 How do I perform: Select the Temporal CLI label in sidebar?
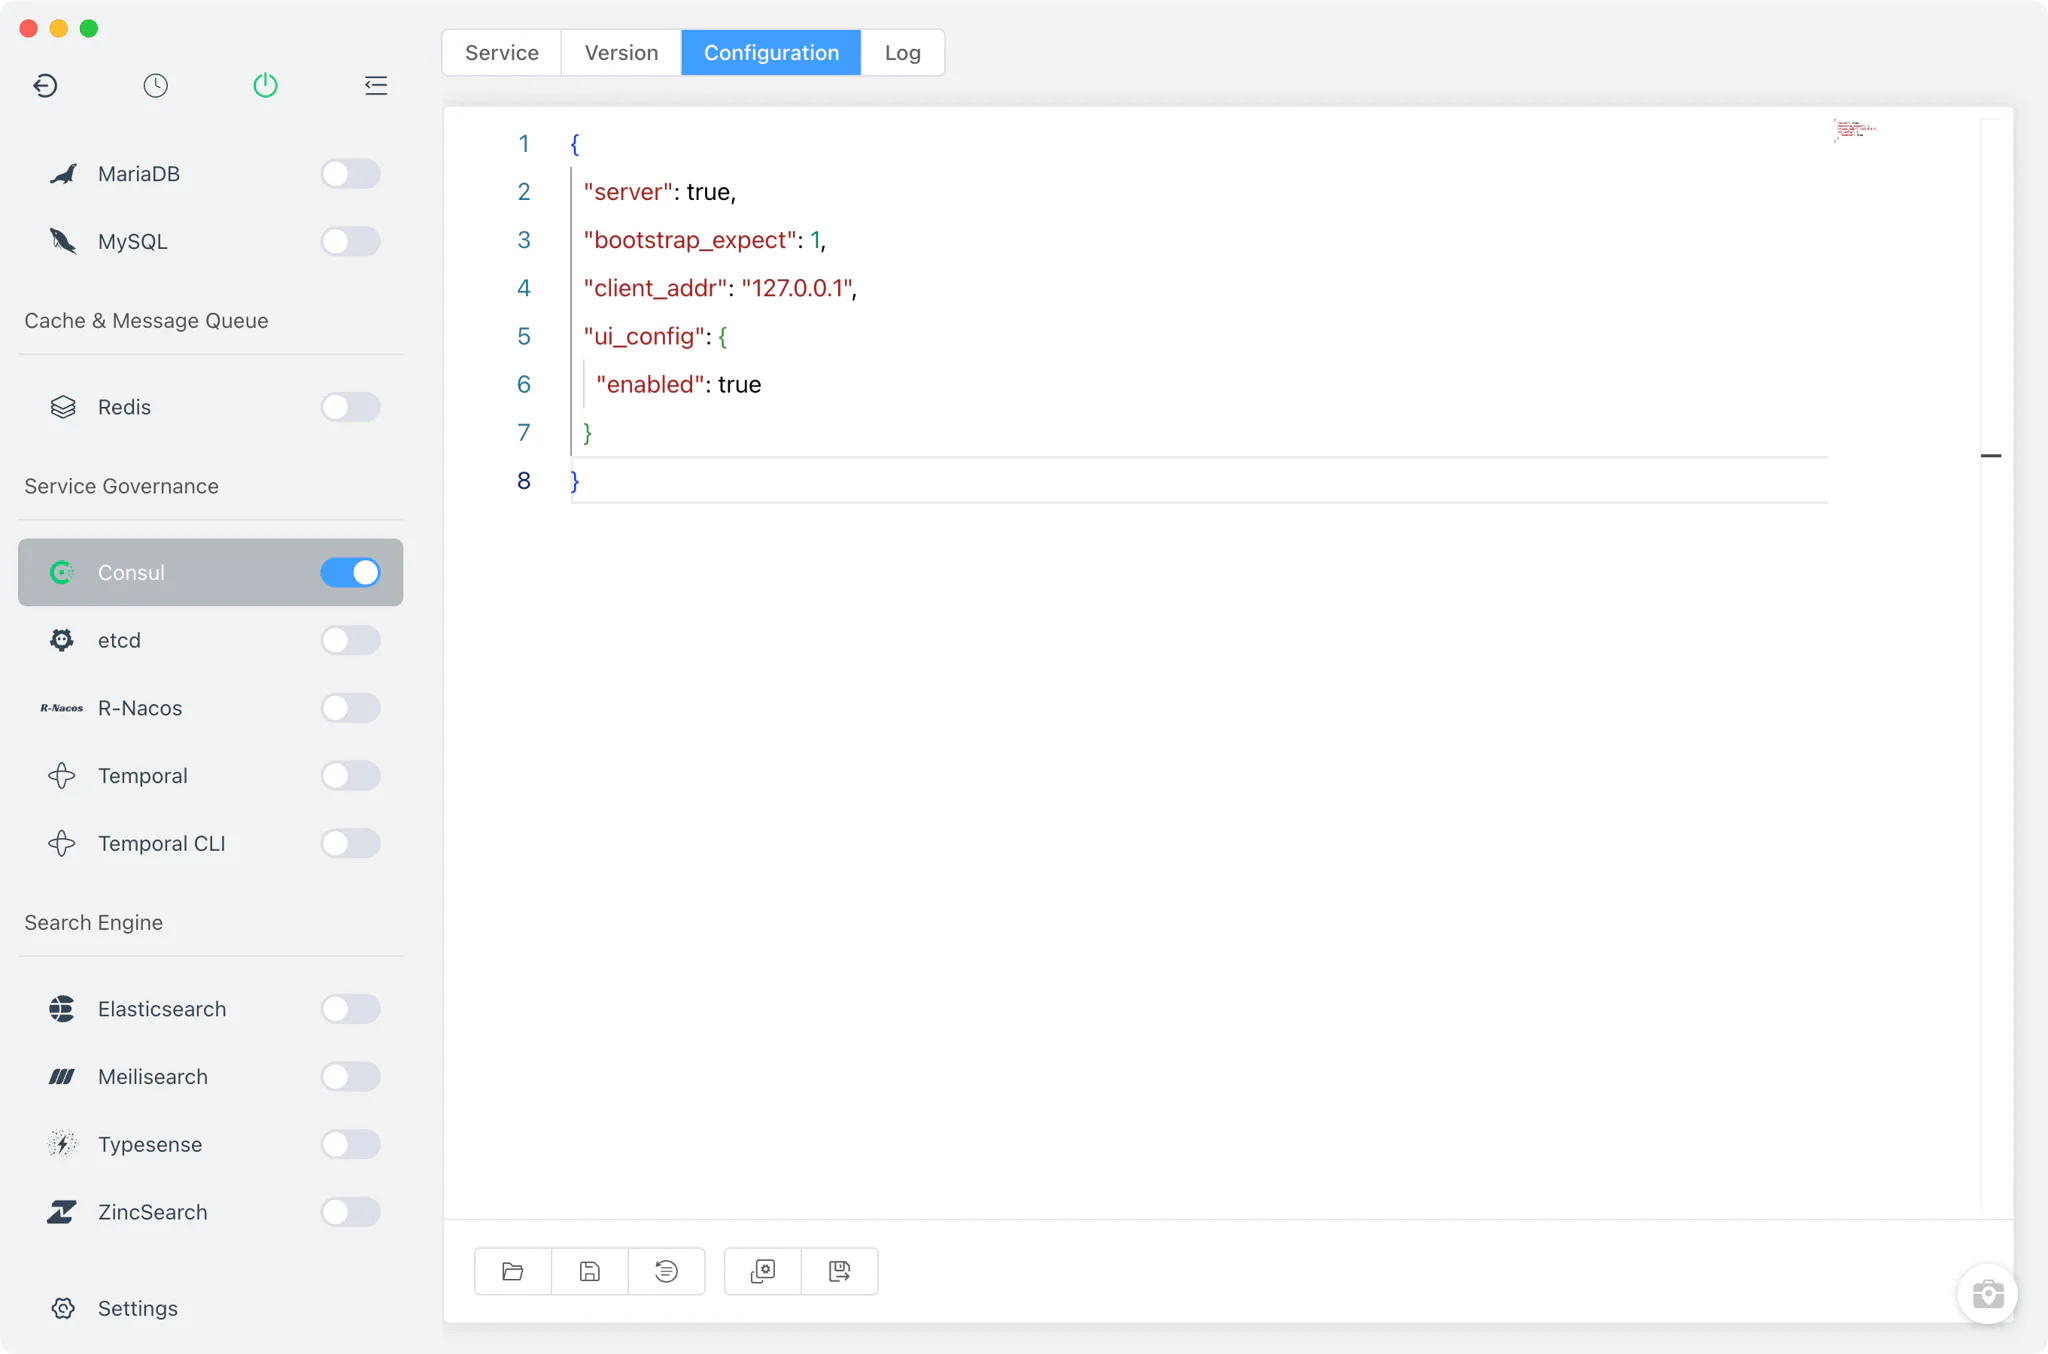162,843
